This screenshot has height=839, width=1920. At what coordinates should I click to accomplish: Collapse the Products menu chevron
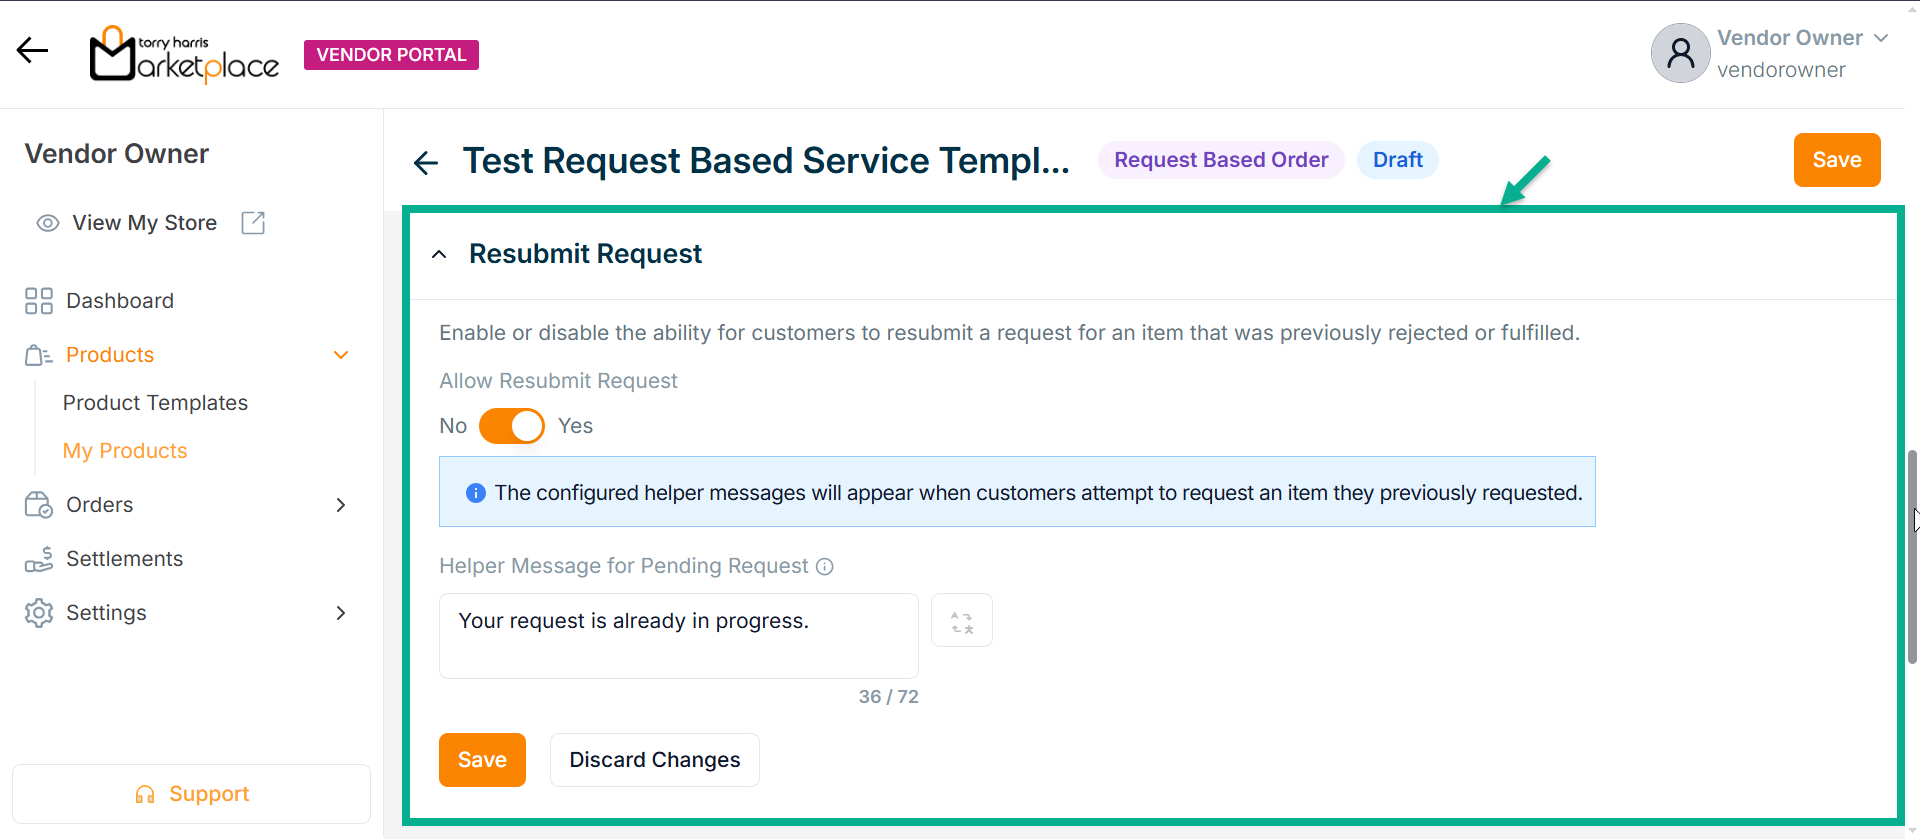point(340,355)
